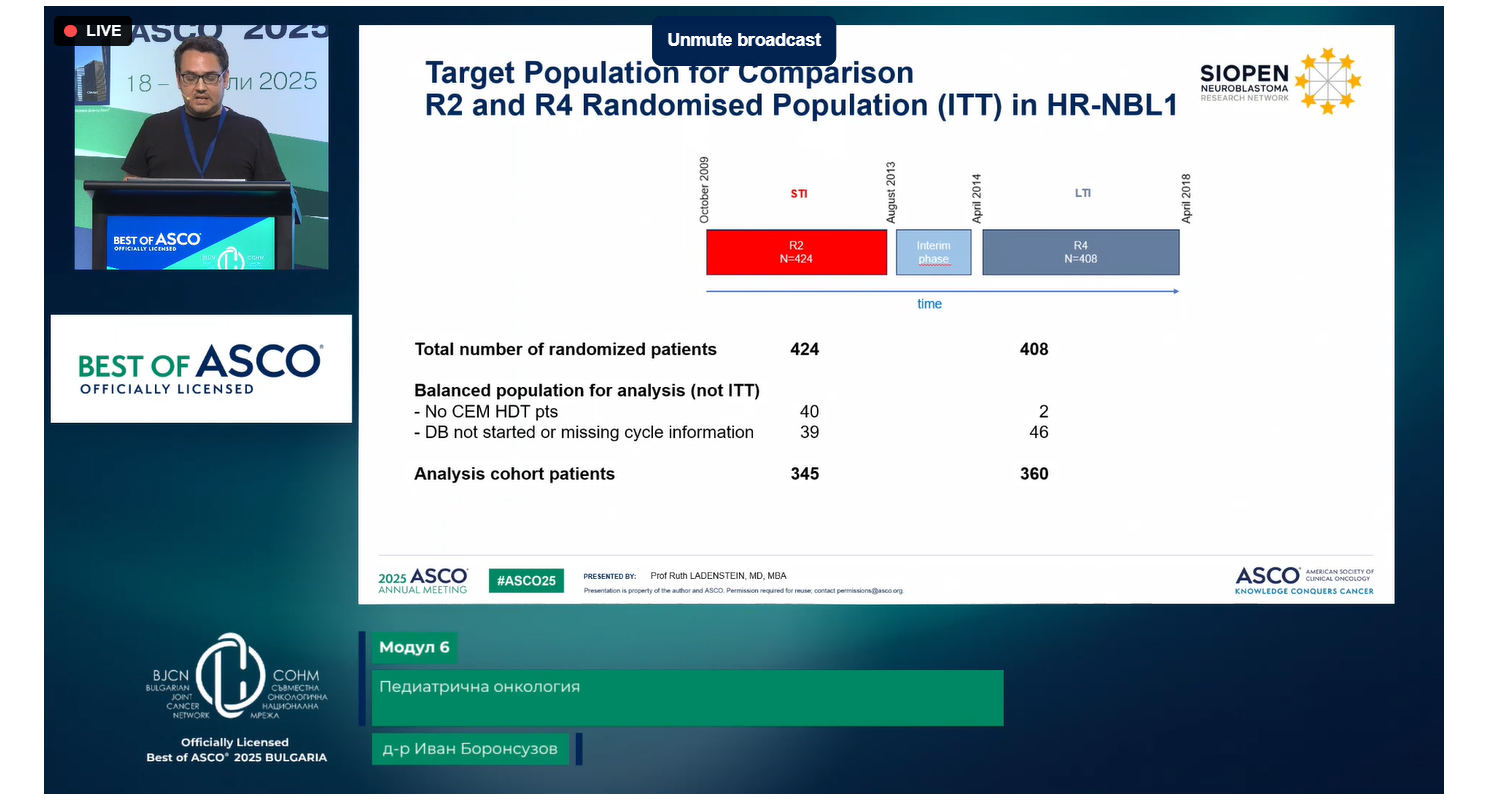
Task: Click the Unmute broadcast button
Action: point(743,40)
